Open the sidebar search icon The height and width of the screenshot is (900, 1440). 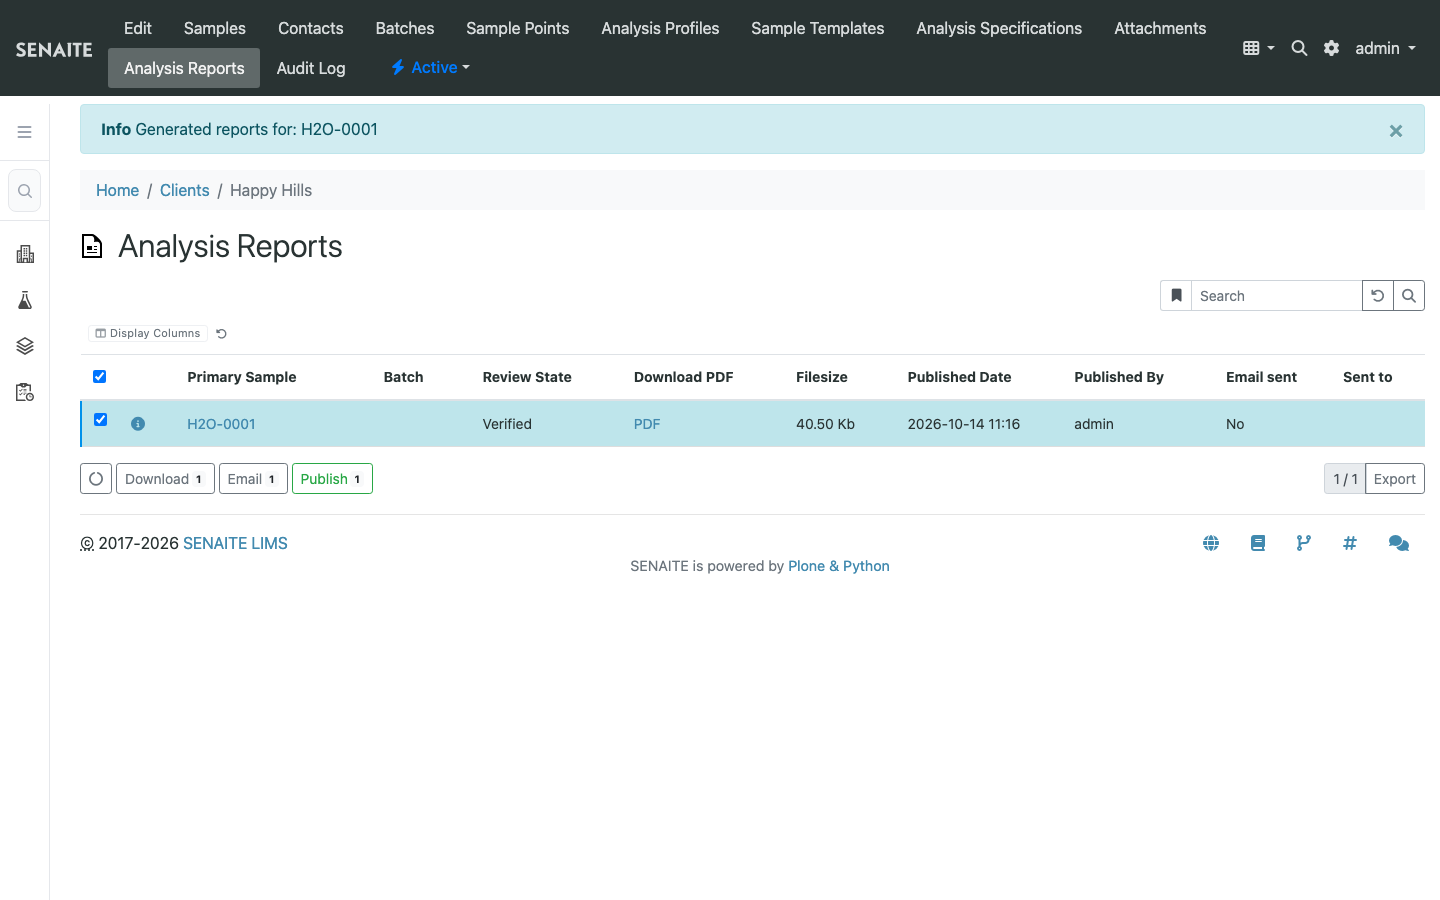[25, 191]
